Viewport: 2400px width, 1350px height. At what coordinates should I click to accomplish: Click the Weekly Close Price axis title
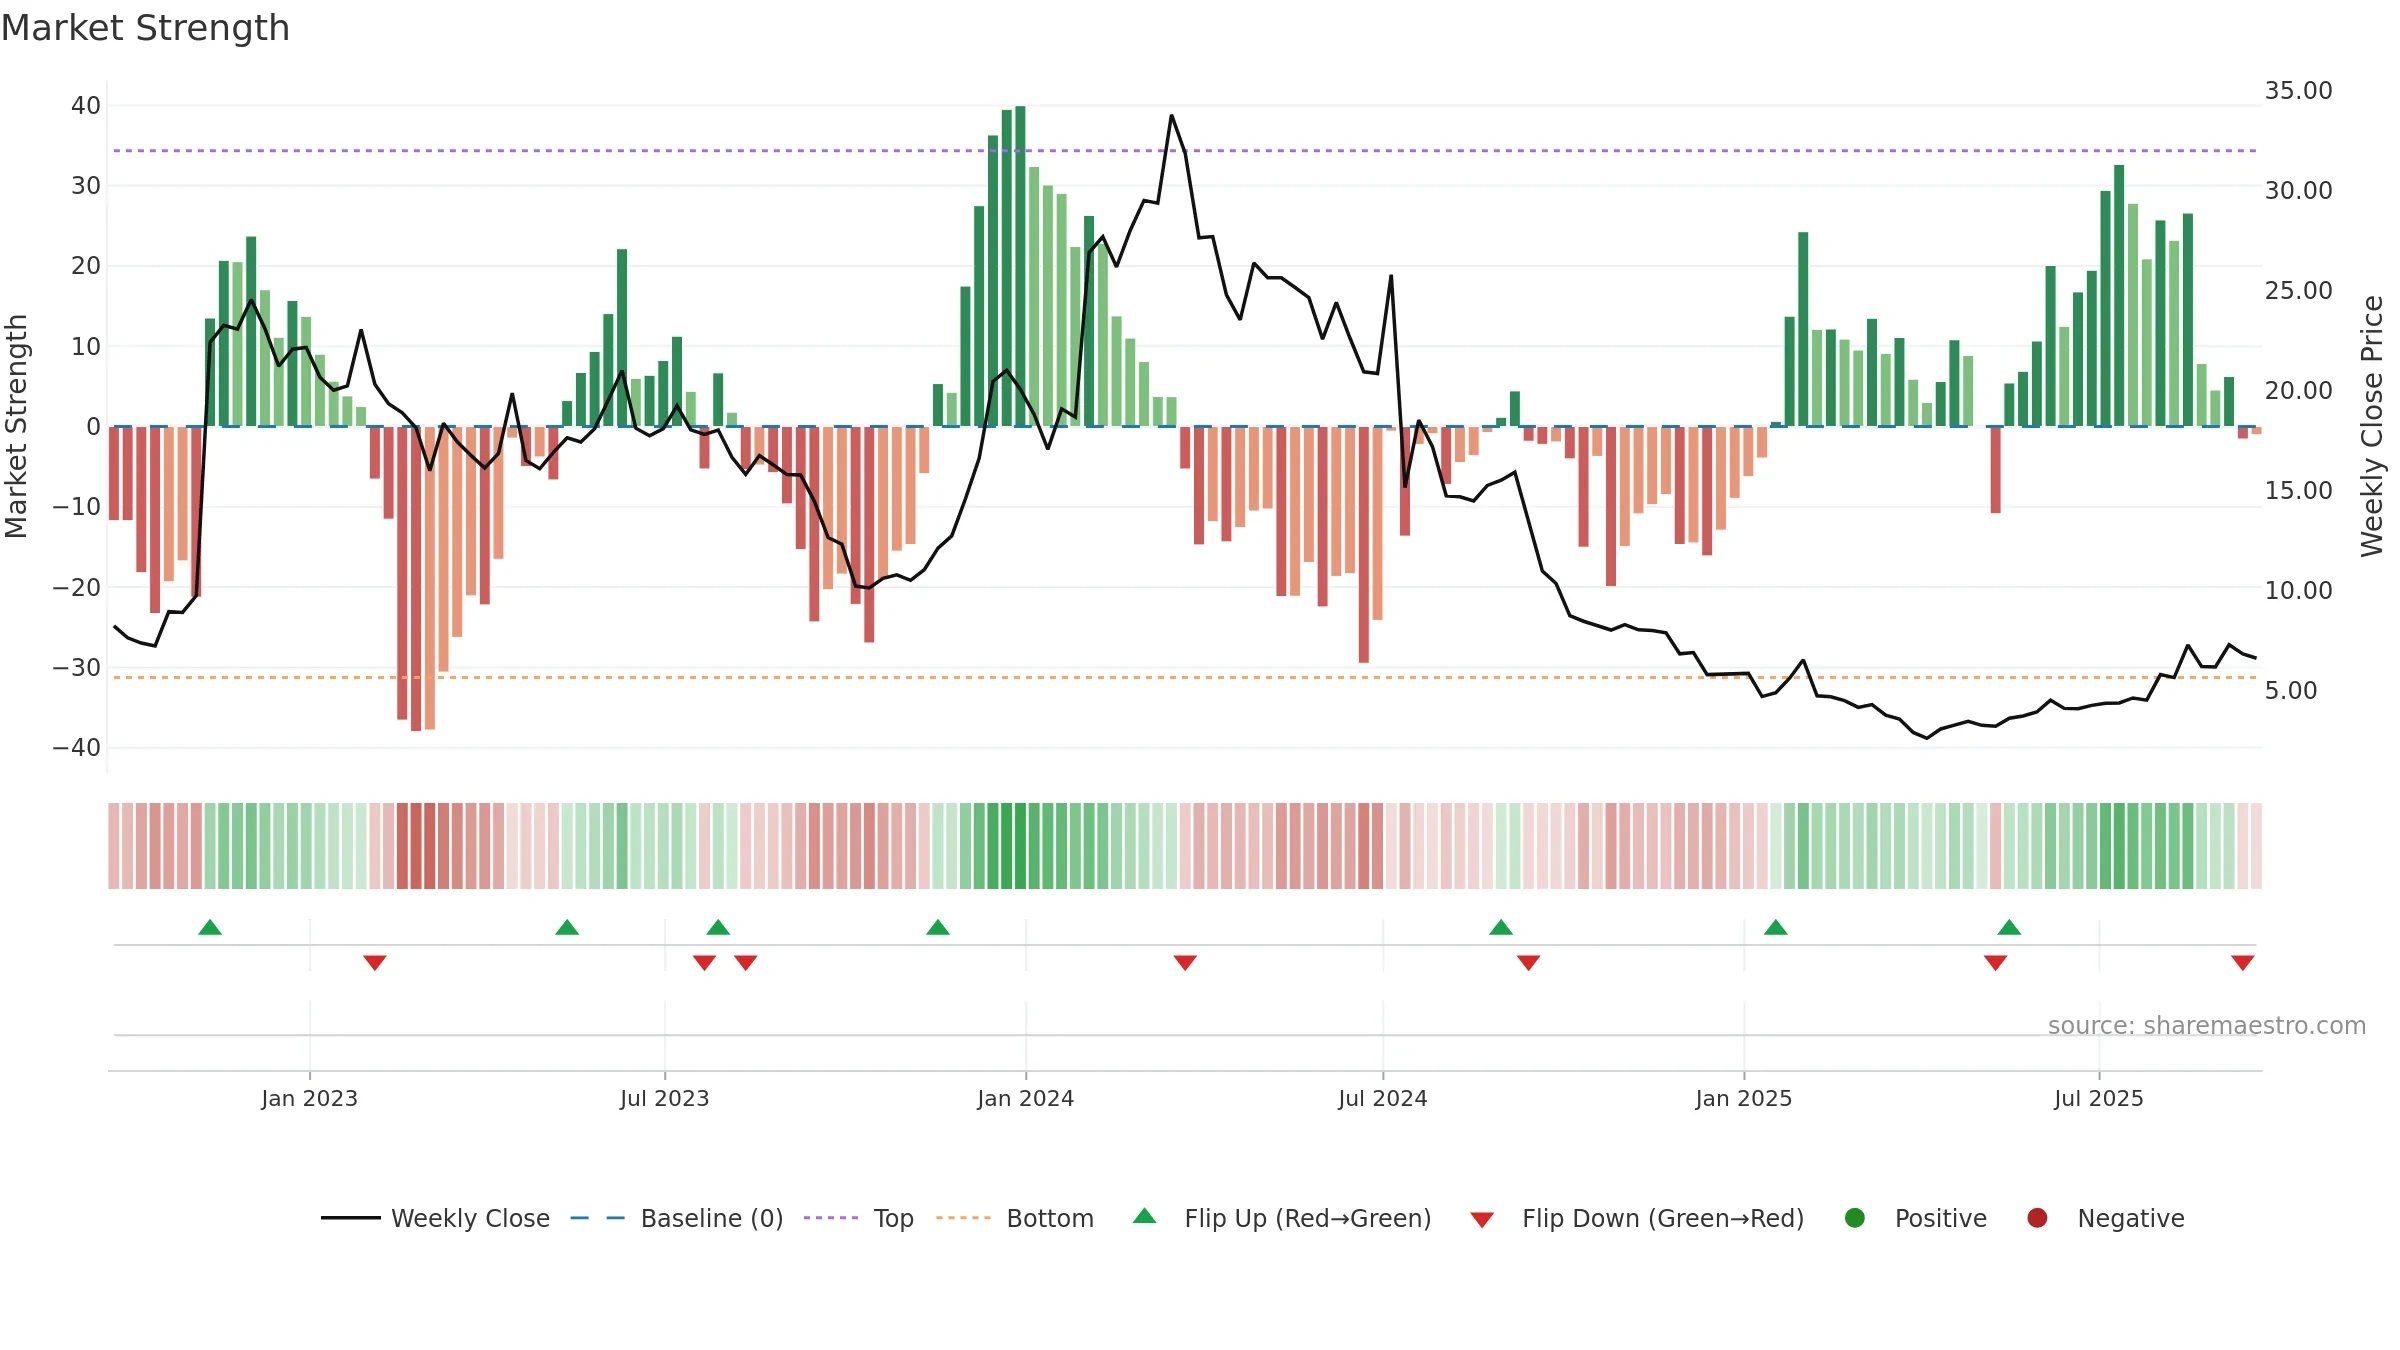pos(2372,426)
